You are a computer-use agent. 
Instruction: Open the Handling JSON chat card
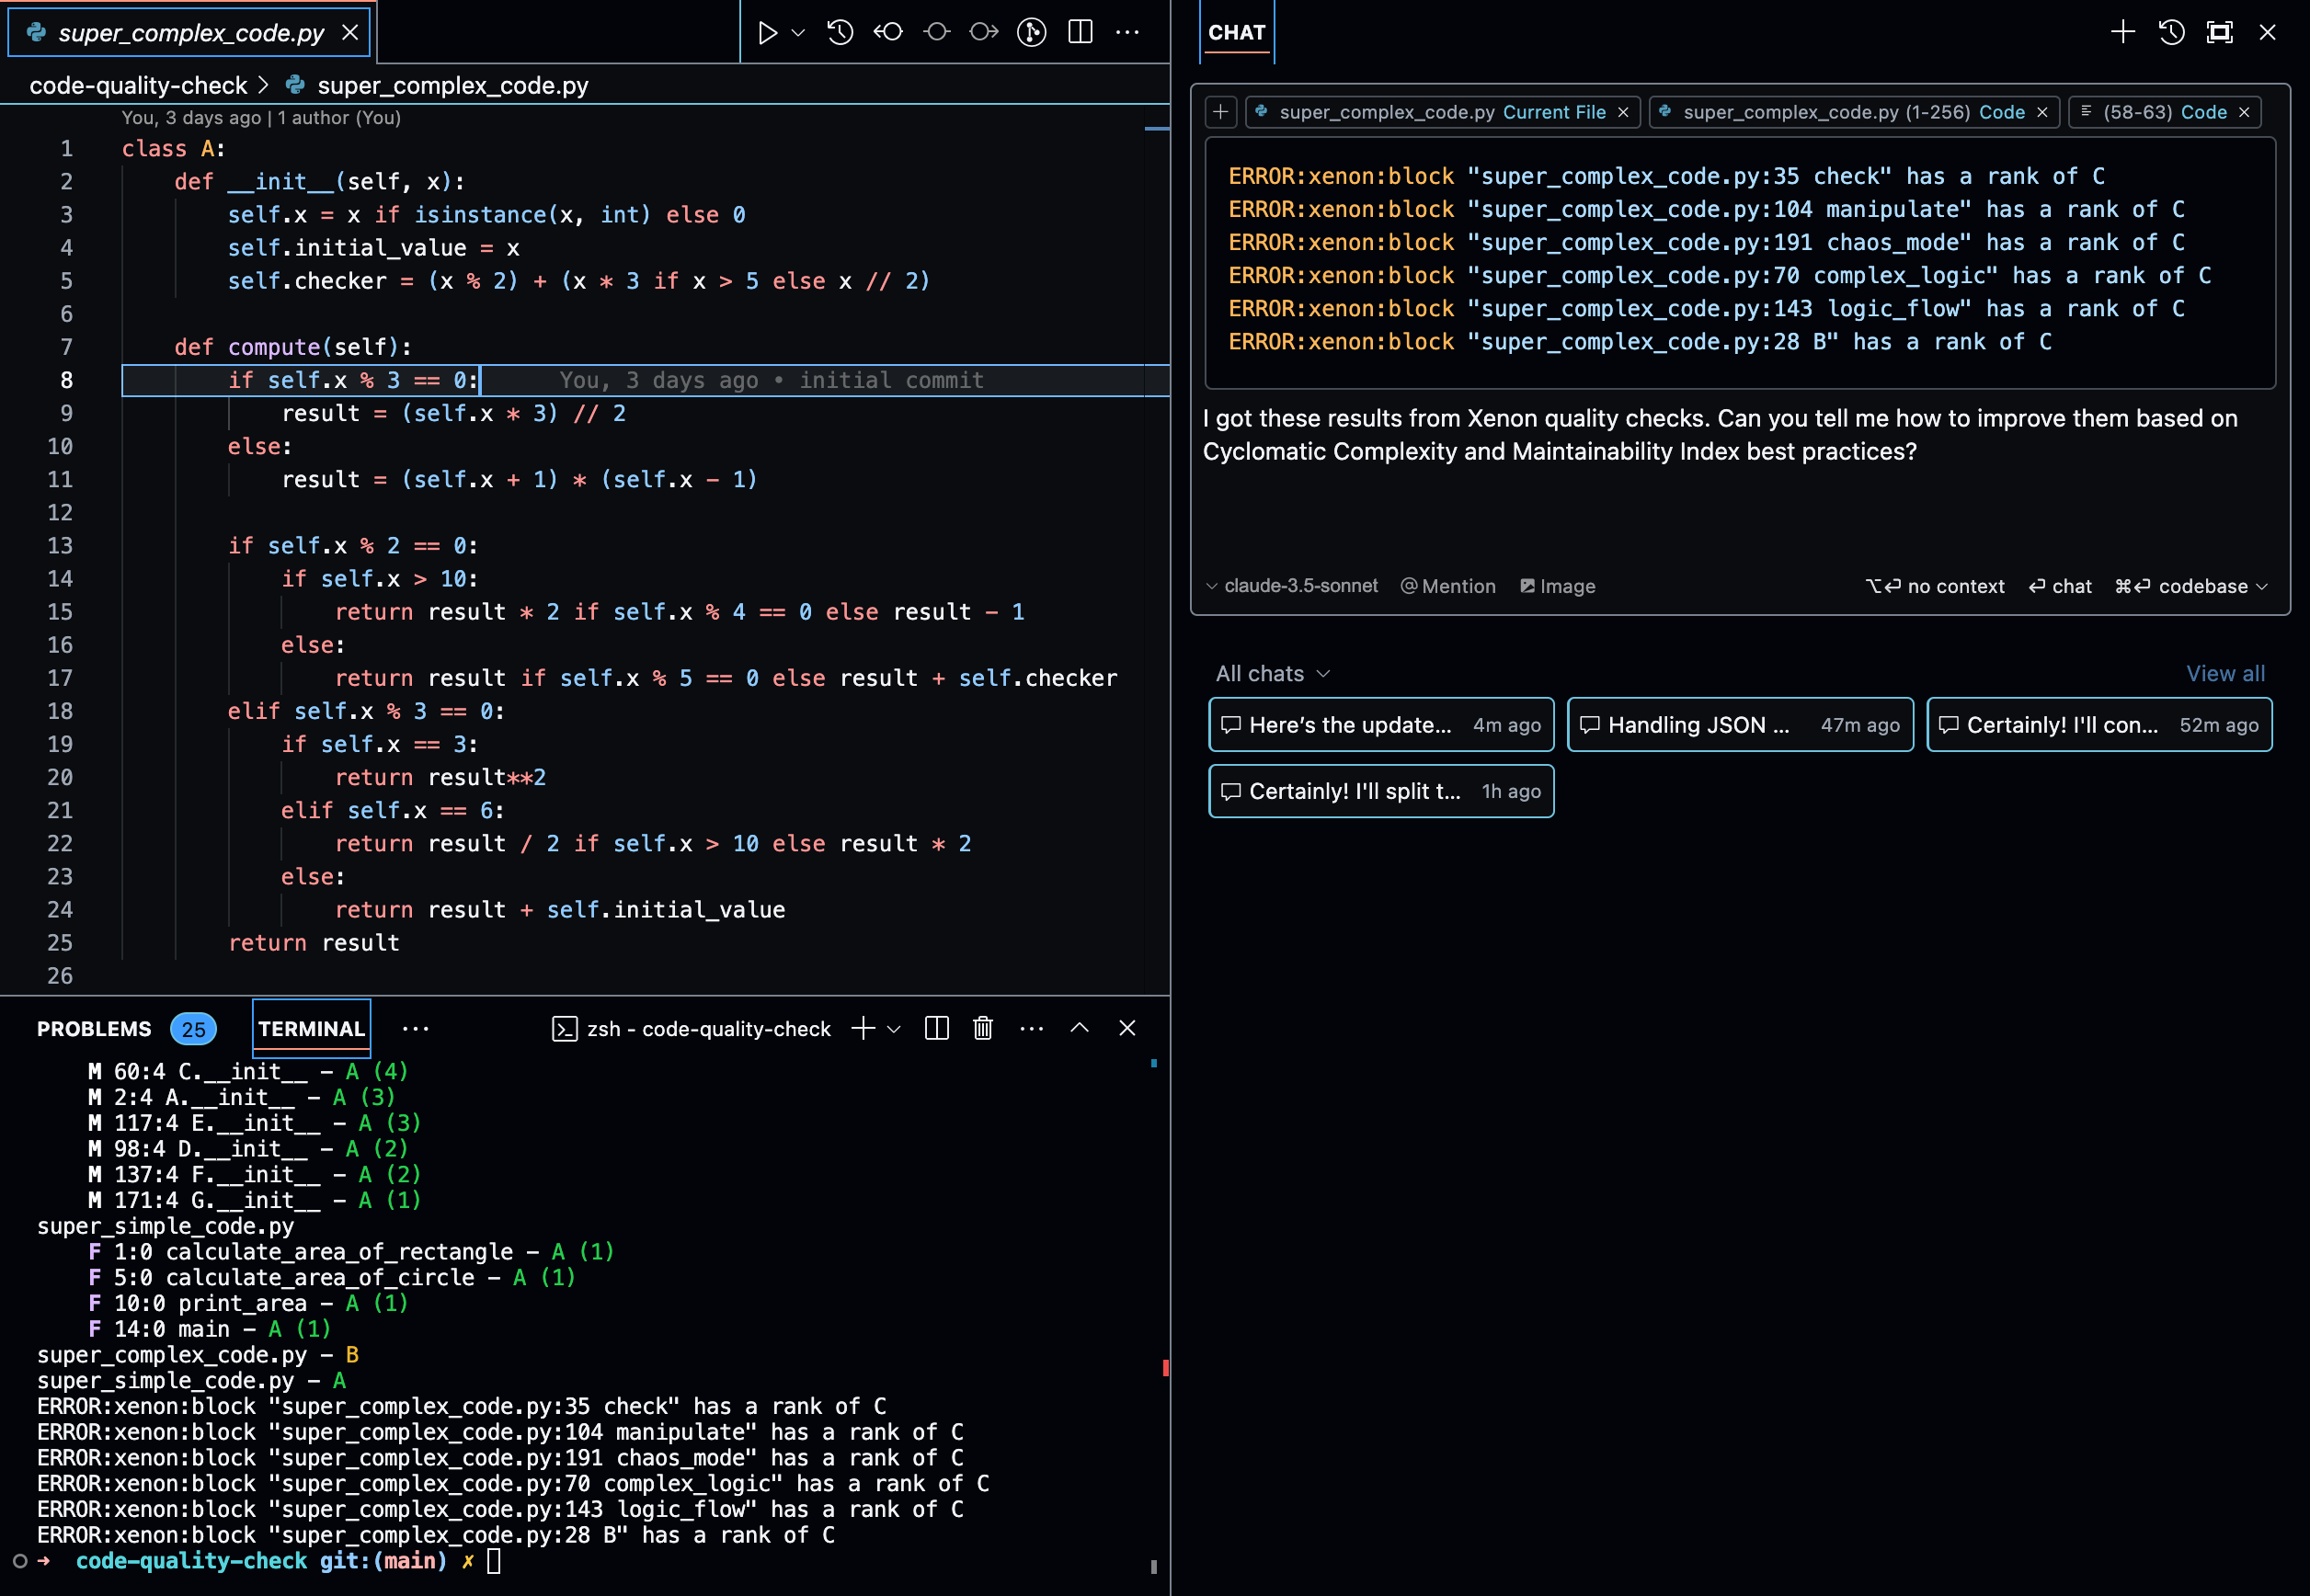coord(1739,724)
